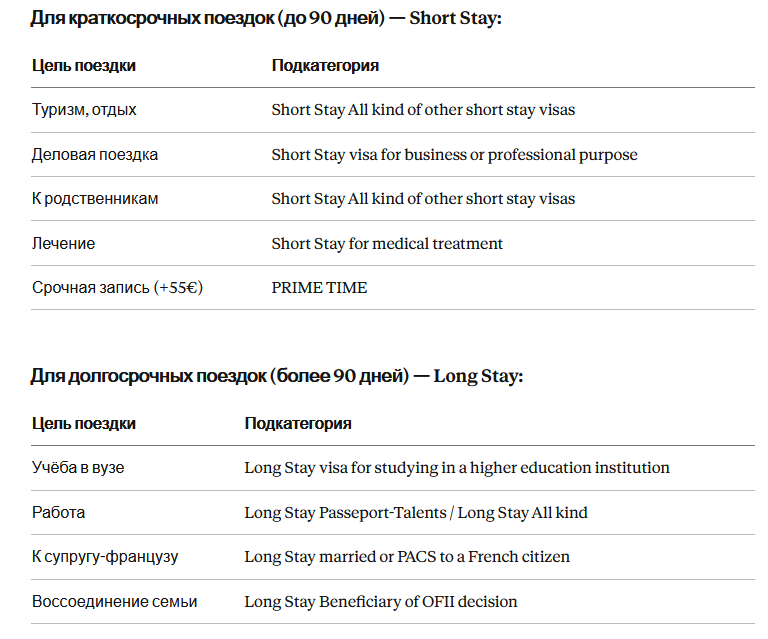The height and width of the screenshot is (639, 768).
Task: Select the 'Деловая поездка' cell
Action: pyautogui.click(x=95, y=155)
